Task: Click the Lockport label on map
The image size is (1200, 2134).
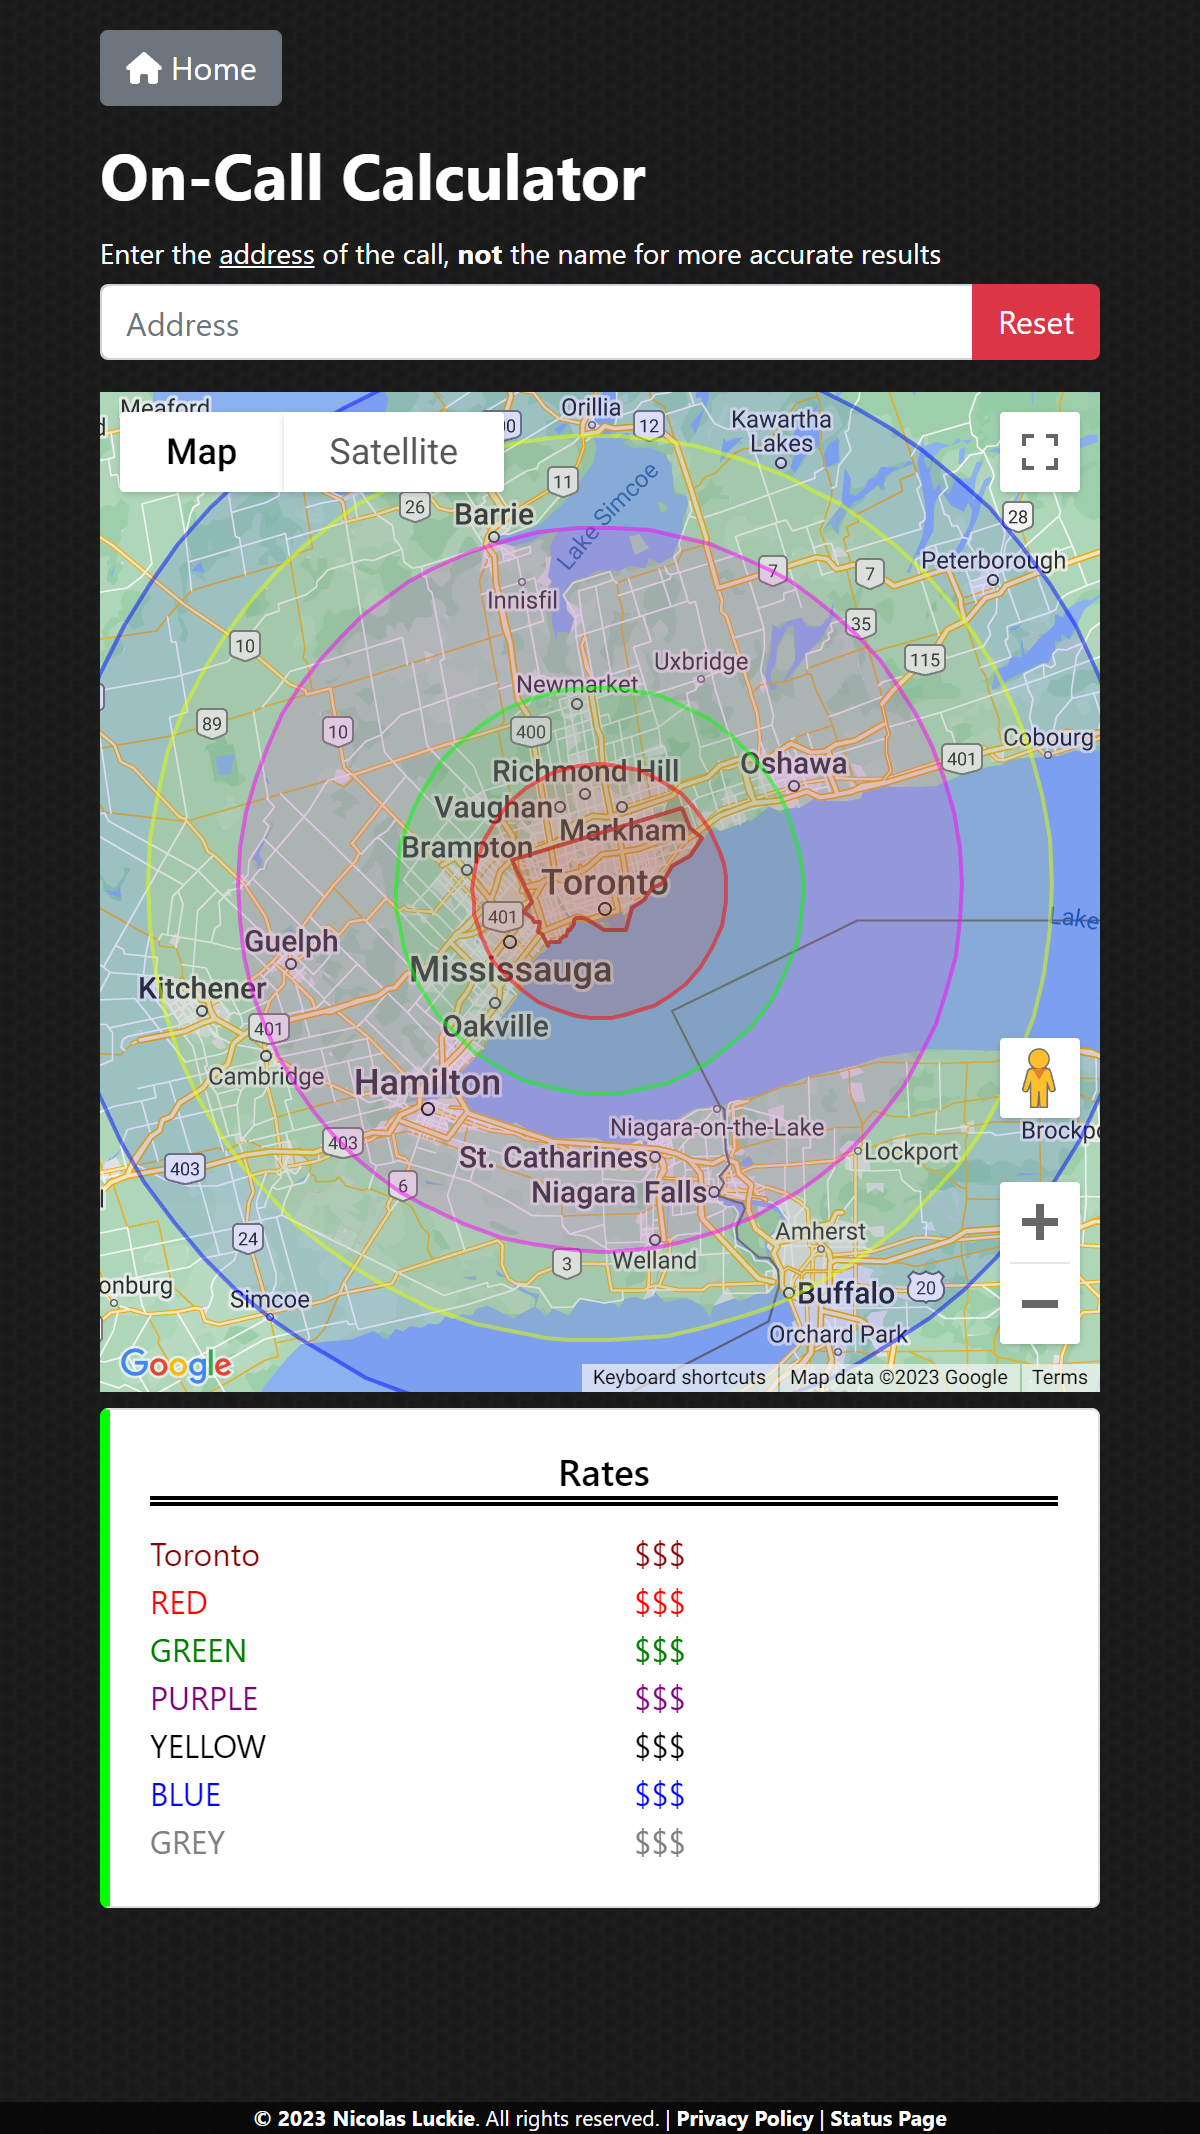Action: 911,1151
